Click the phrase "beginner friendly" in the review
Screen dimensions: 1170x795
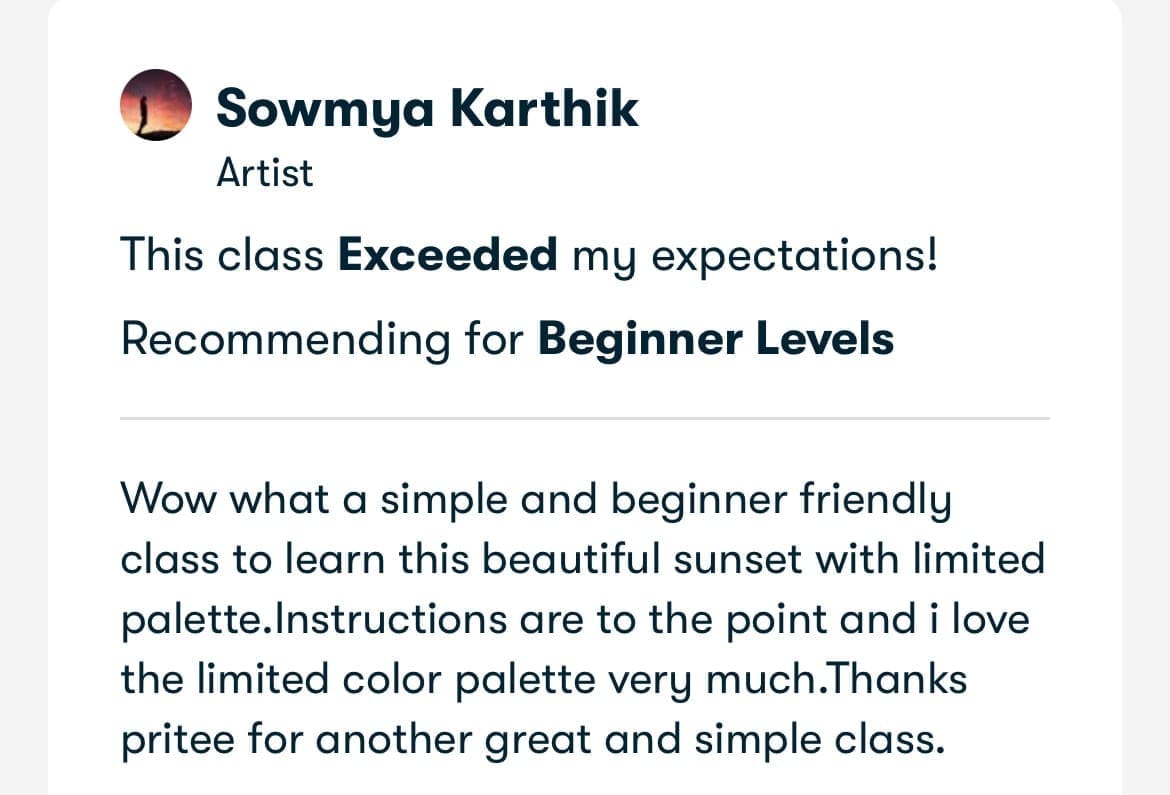point(780,498)
